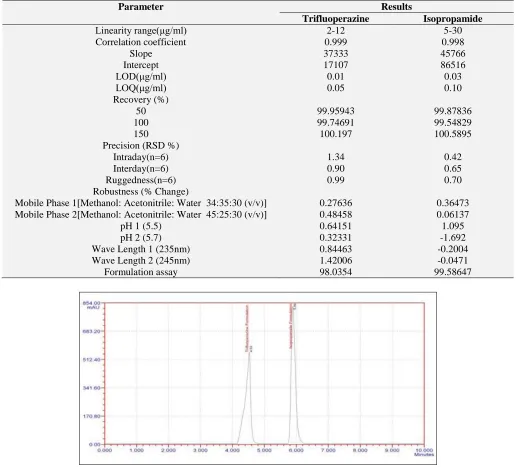Select the value "-1.692"
Screen dimensions: 516x467
click(x=453, y=238)
